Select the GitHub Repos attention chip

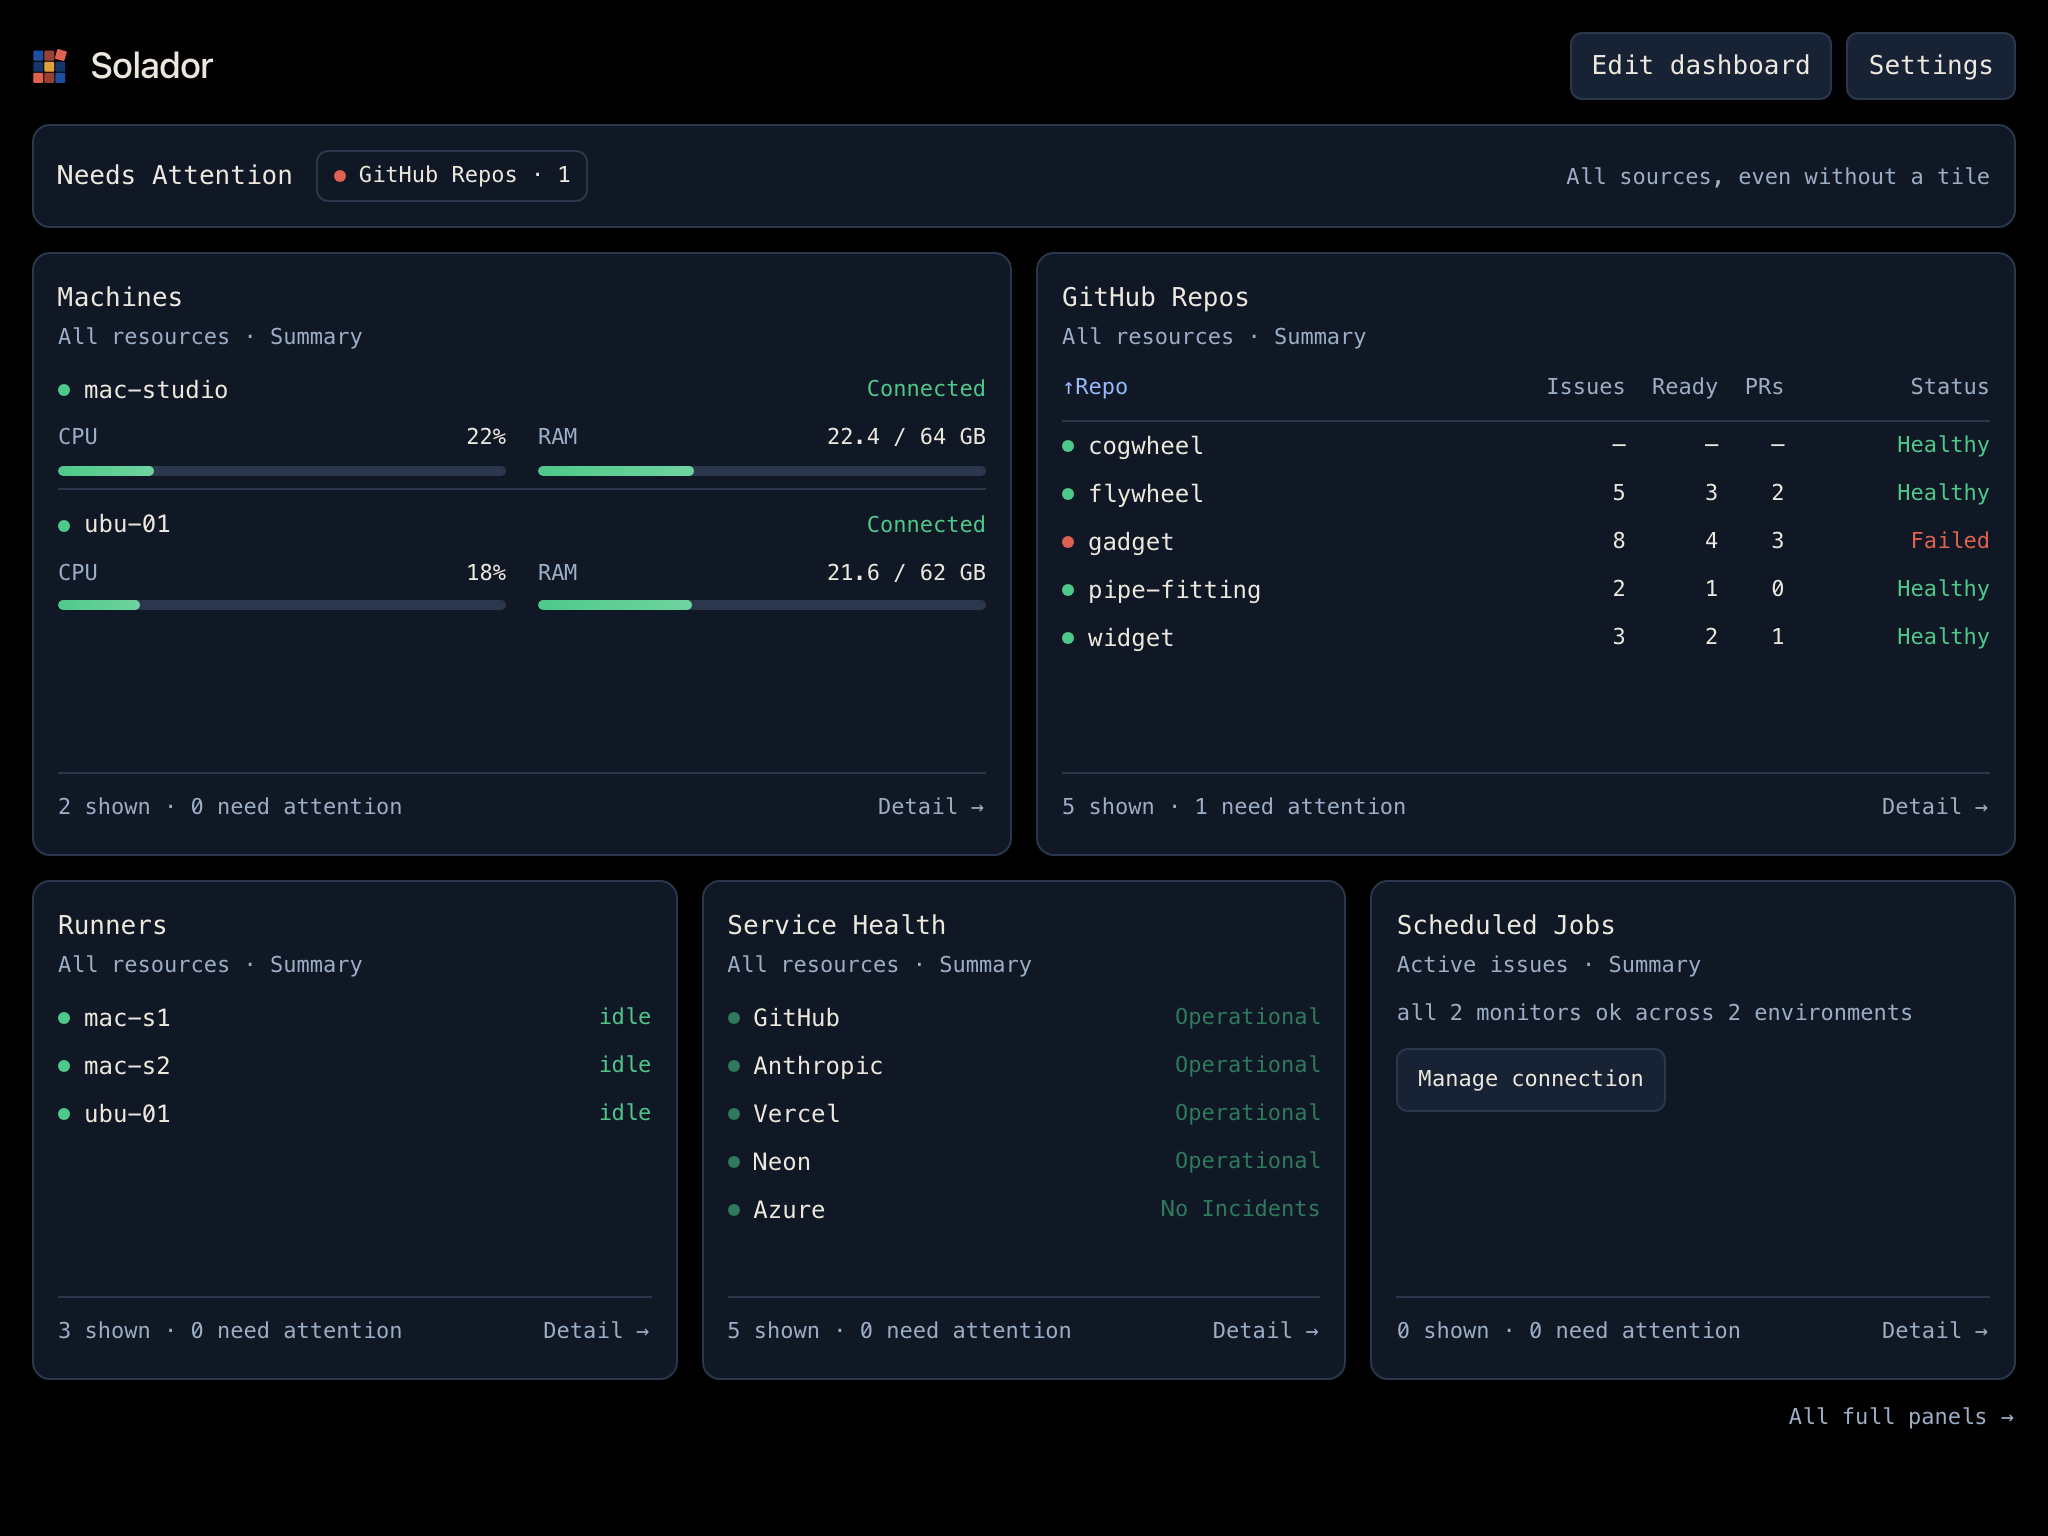(x=452, y=176)
